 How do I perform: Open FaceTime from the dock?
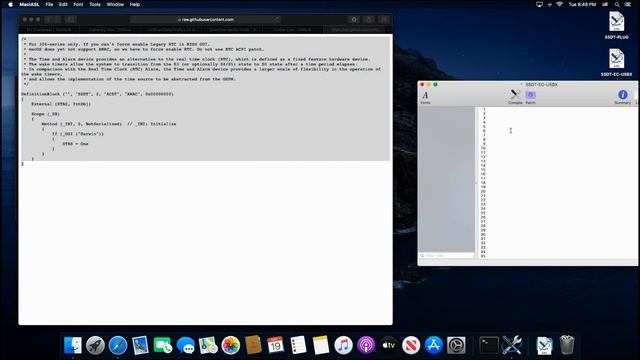click(x=163, y=345)
